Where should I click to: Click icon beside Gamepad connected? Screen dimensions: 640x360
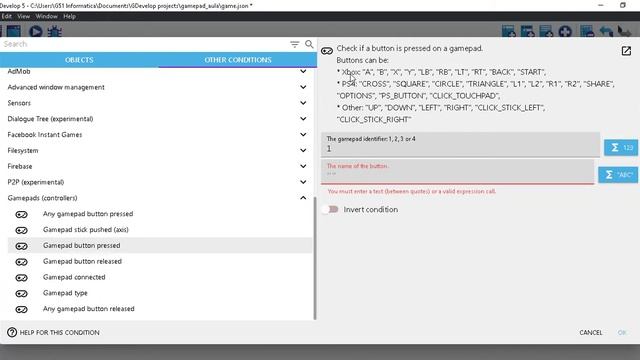[21, 278]
